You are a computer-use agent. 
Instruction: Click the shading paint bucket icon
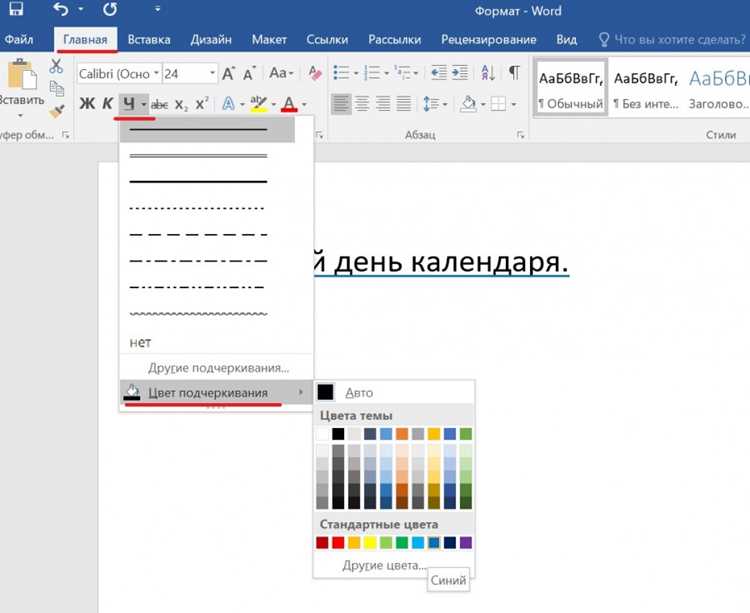pos(468,104)
